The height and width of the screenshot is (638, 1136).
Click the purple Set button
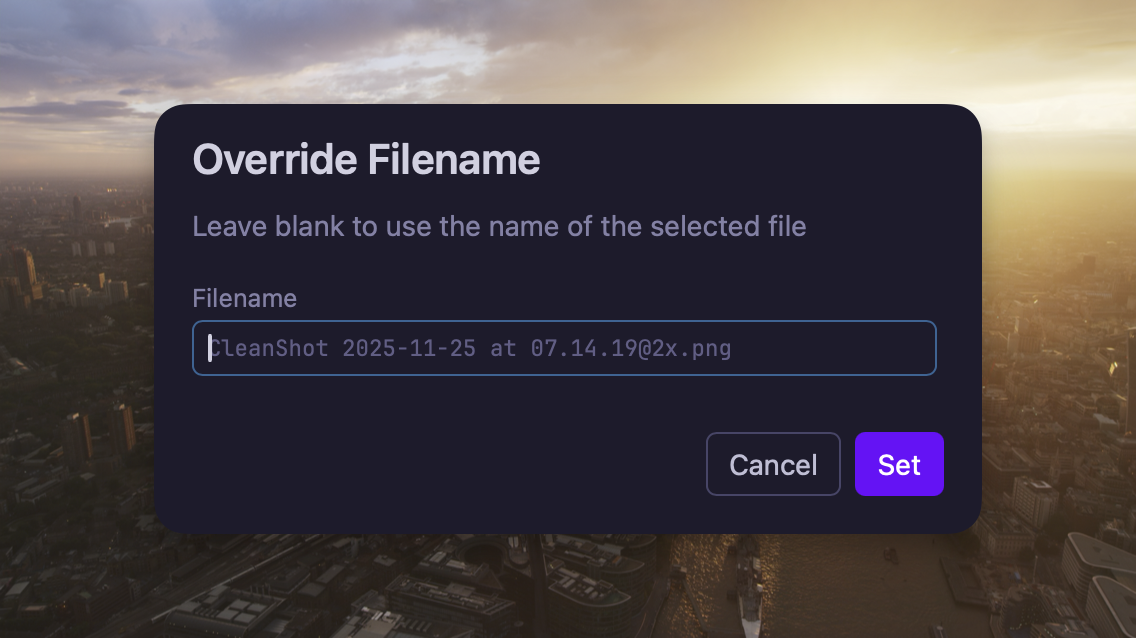[899, 464]
